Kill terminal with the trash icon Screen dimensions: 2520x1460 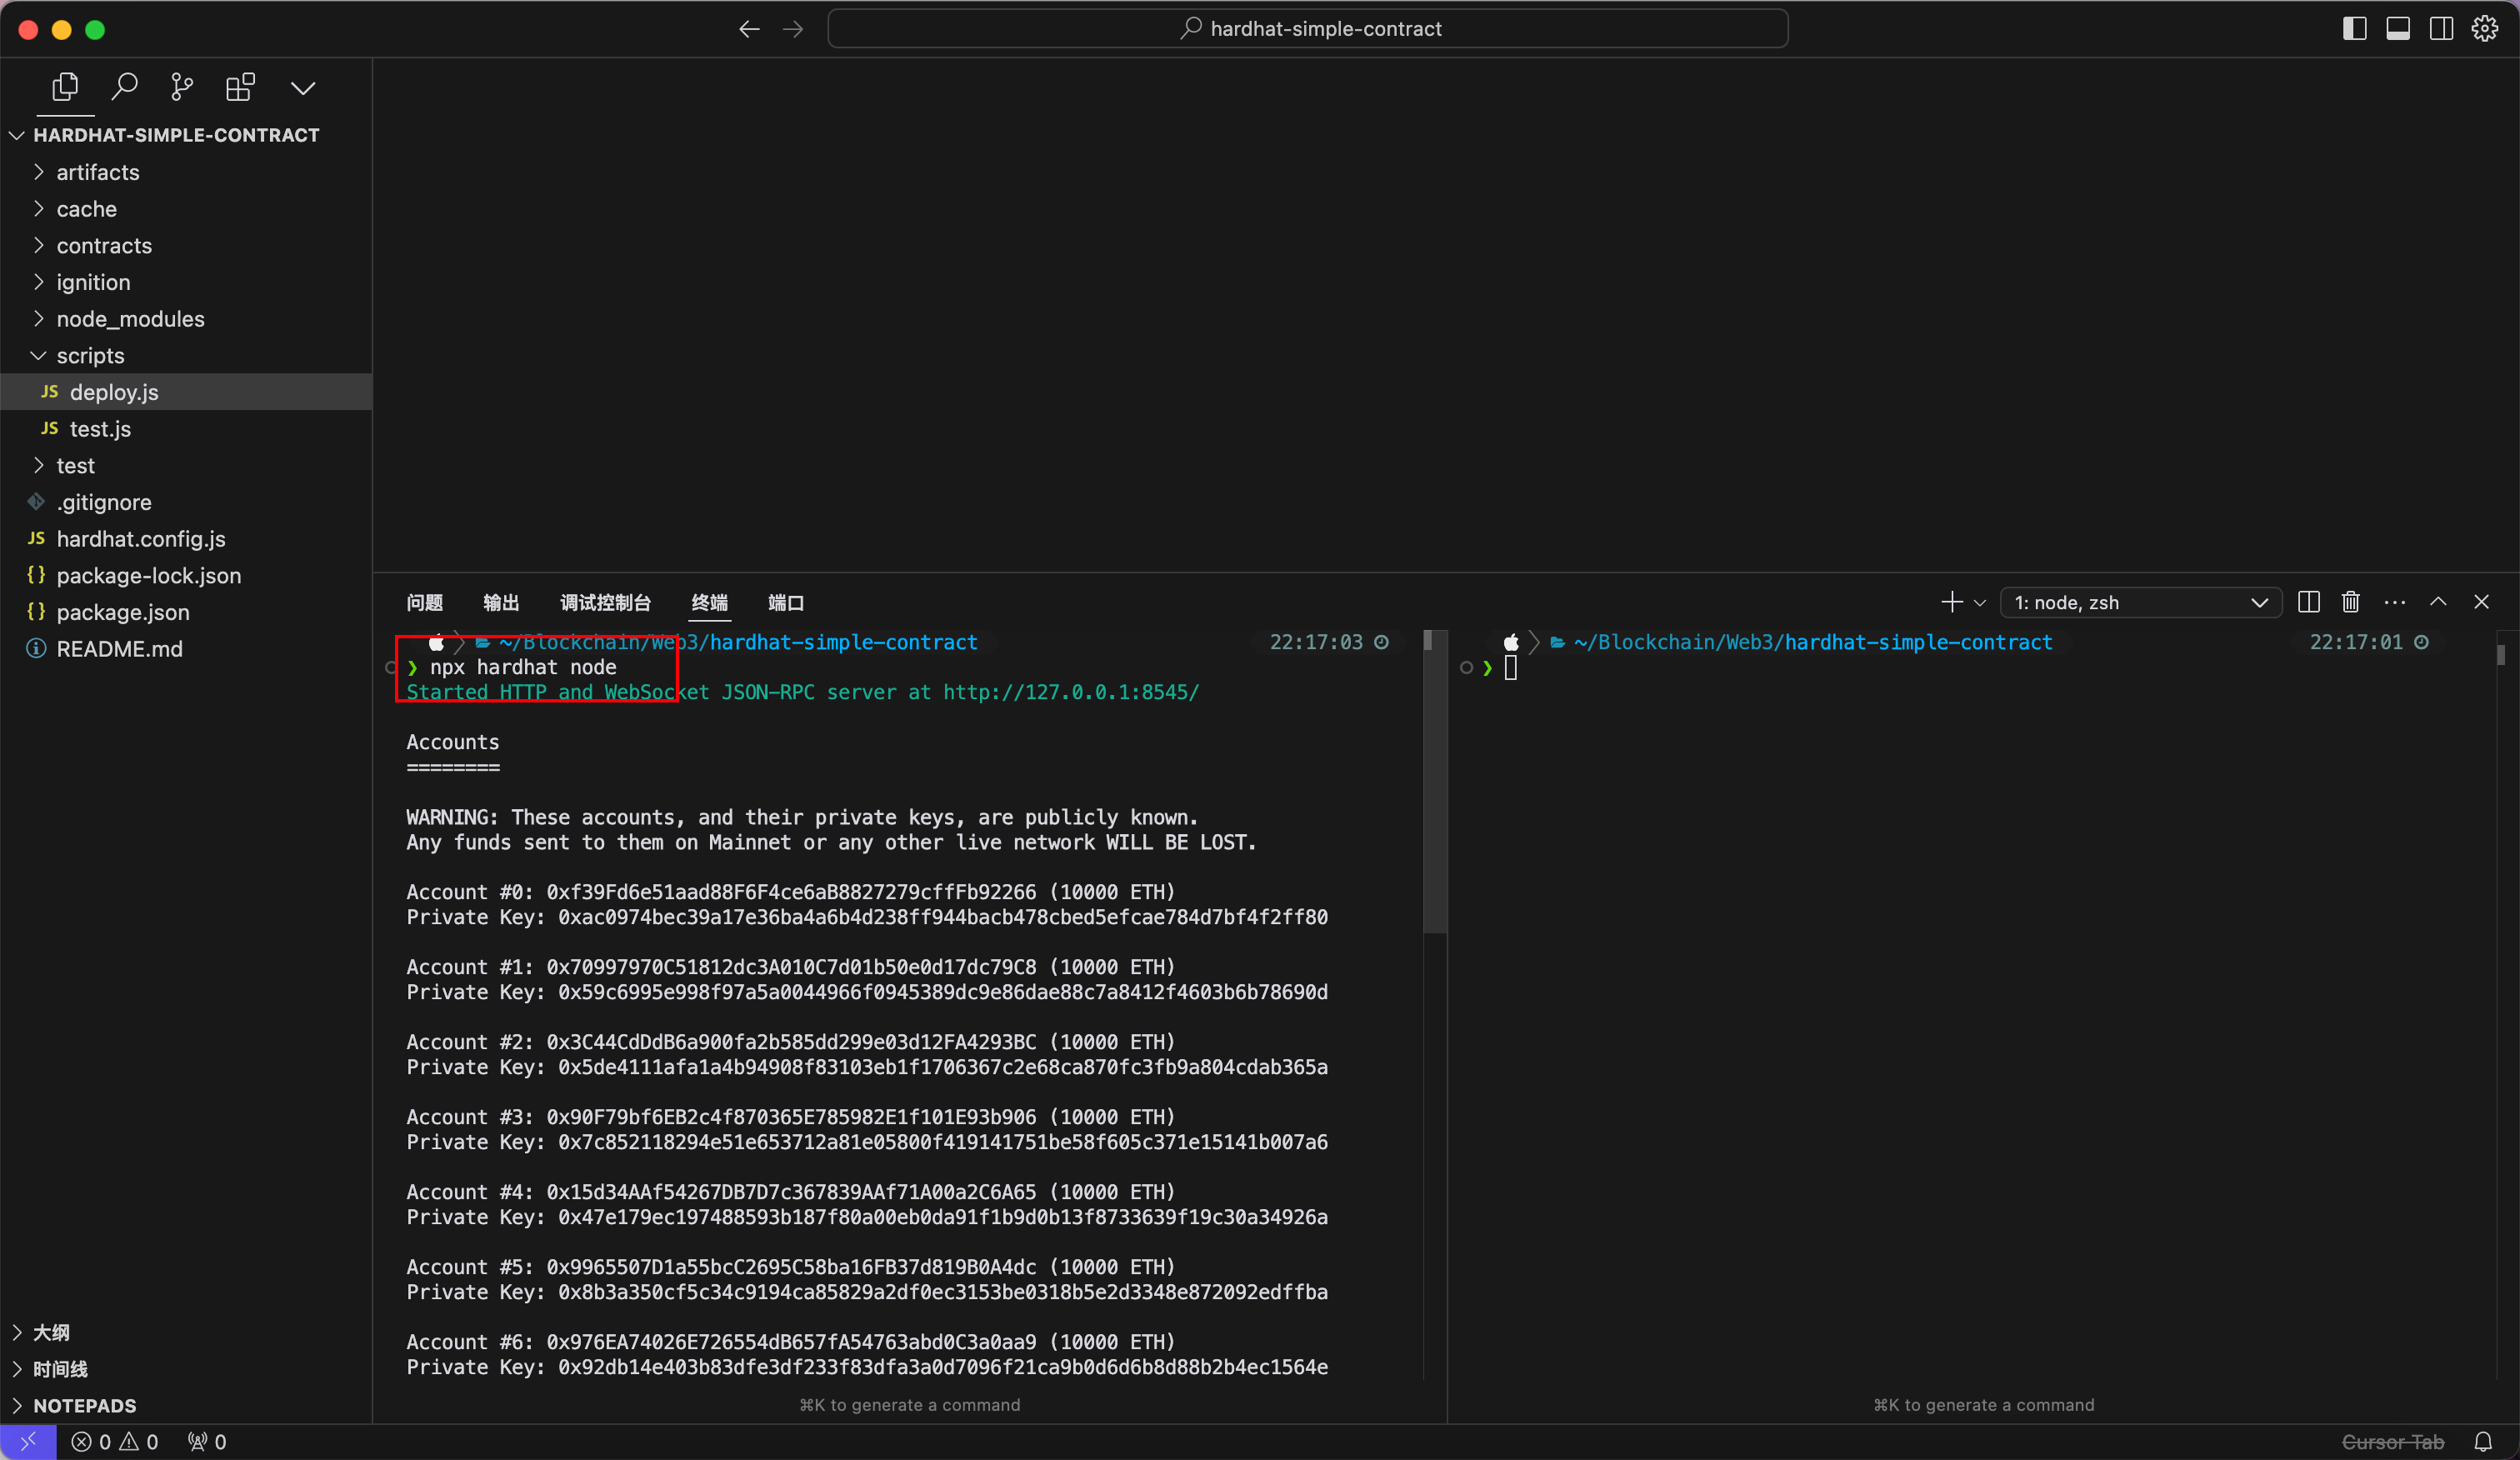pyautogui.click(x=2351, y=602)
